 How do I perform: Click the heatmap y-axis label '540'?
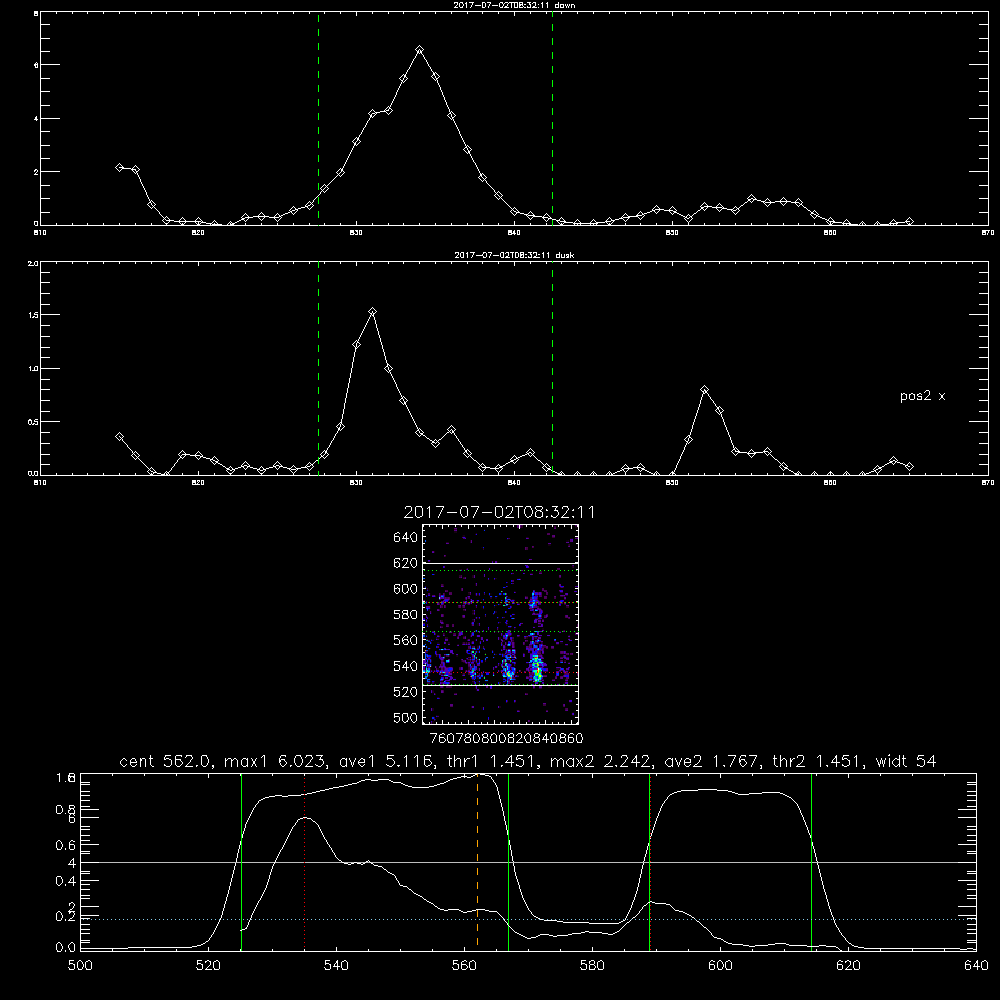click(405, 666)
